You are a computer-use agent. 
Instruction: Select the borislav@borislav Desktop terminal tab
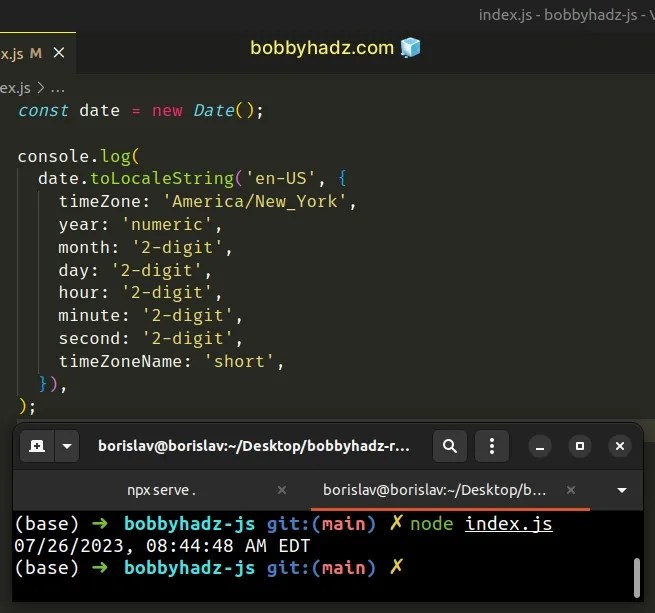point(434,490)
